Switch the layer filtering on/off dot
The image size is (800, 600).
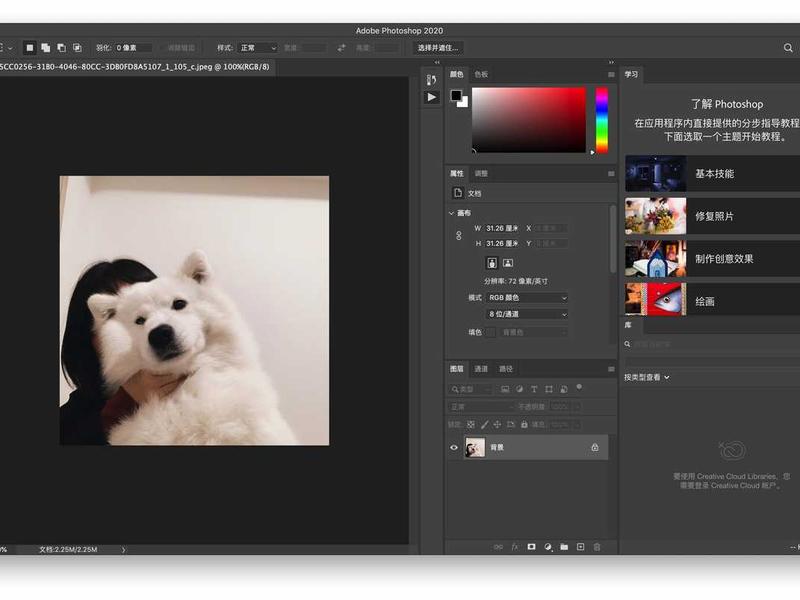[x=579, y=387]
